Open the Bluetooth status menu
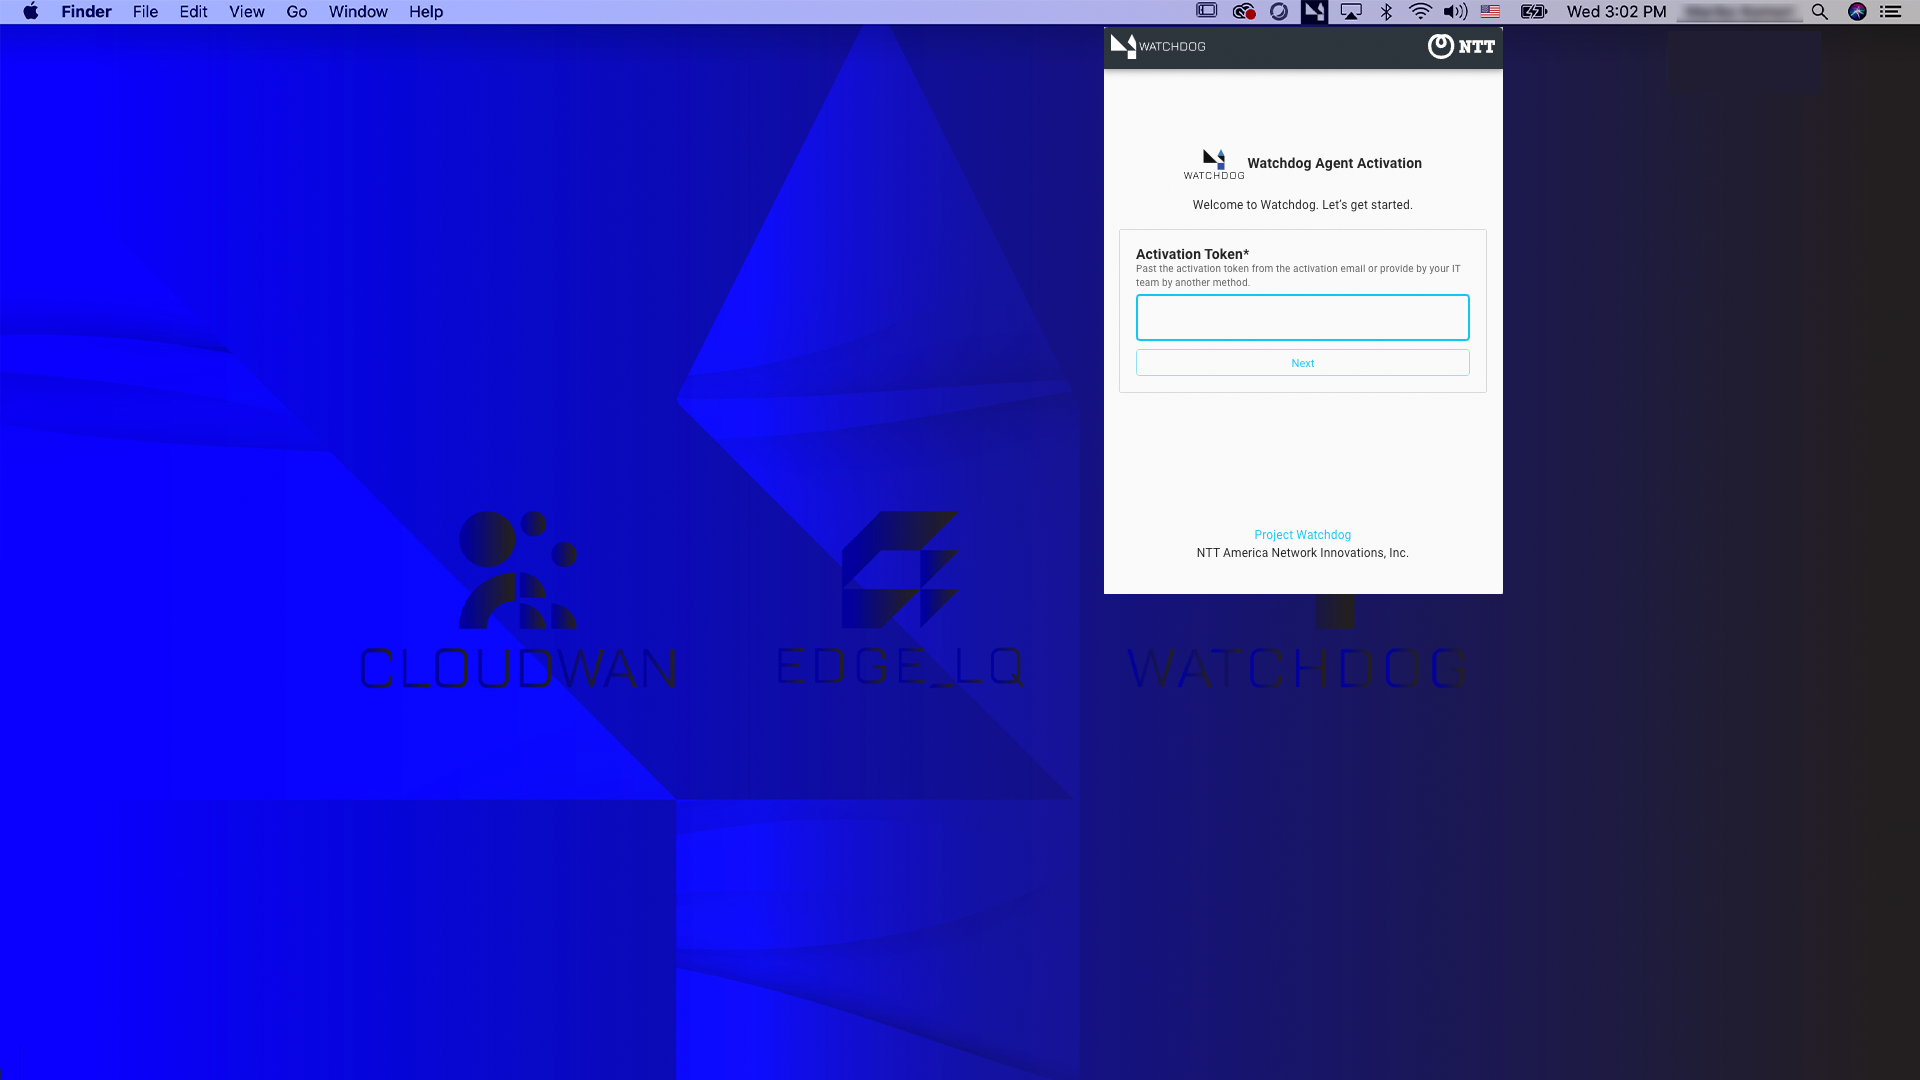Image resolution: width=1920 pixels, height=1080 pixels. coord(1386,12)
